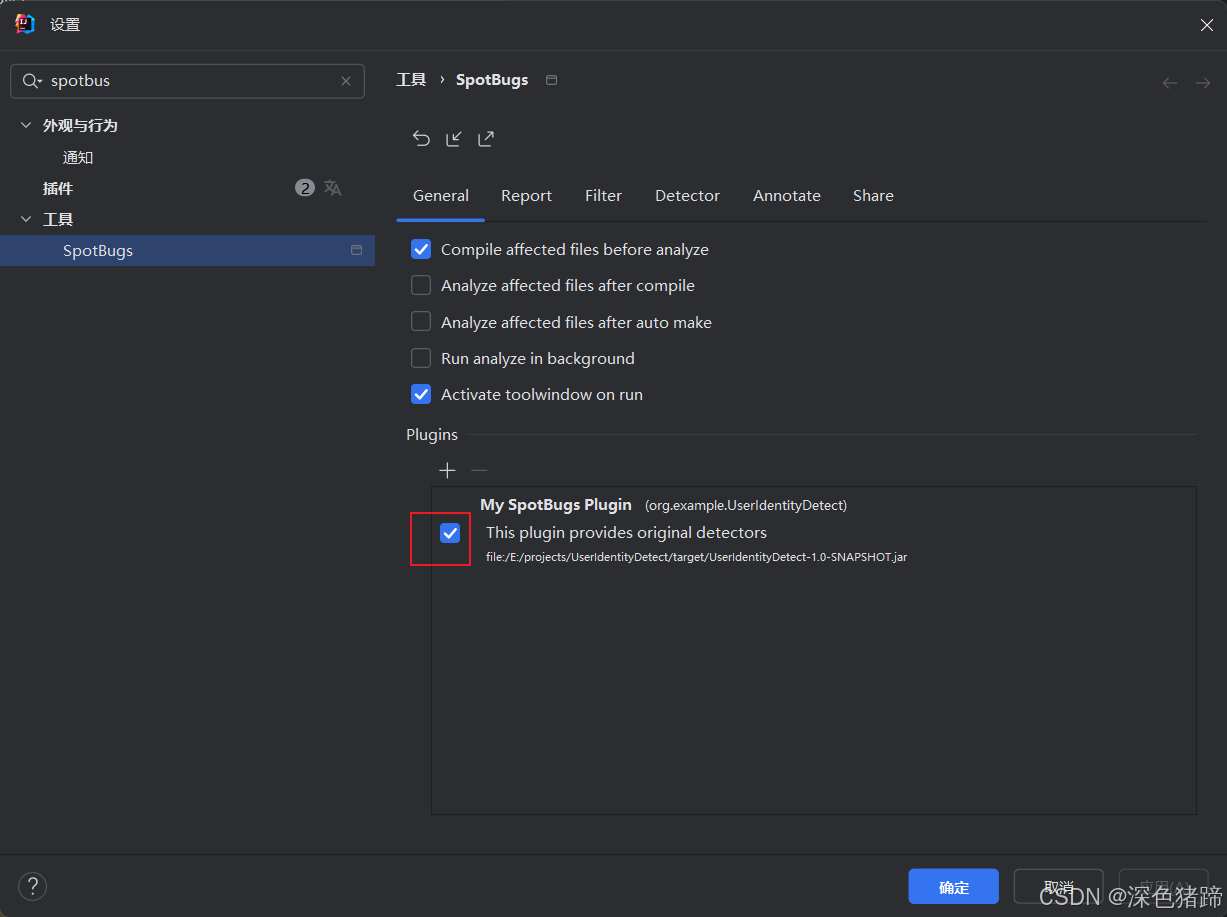Collapse the 外观与行为 tree node
Viewport: 1227px width, 917px height.
tap(26, 125)
